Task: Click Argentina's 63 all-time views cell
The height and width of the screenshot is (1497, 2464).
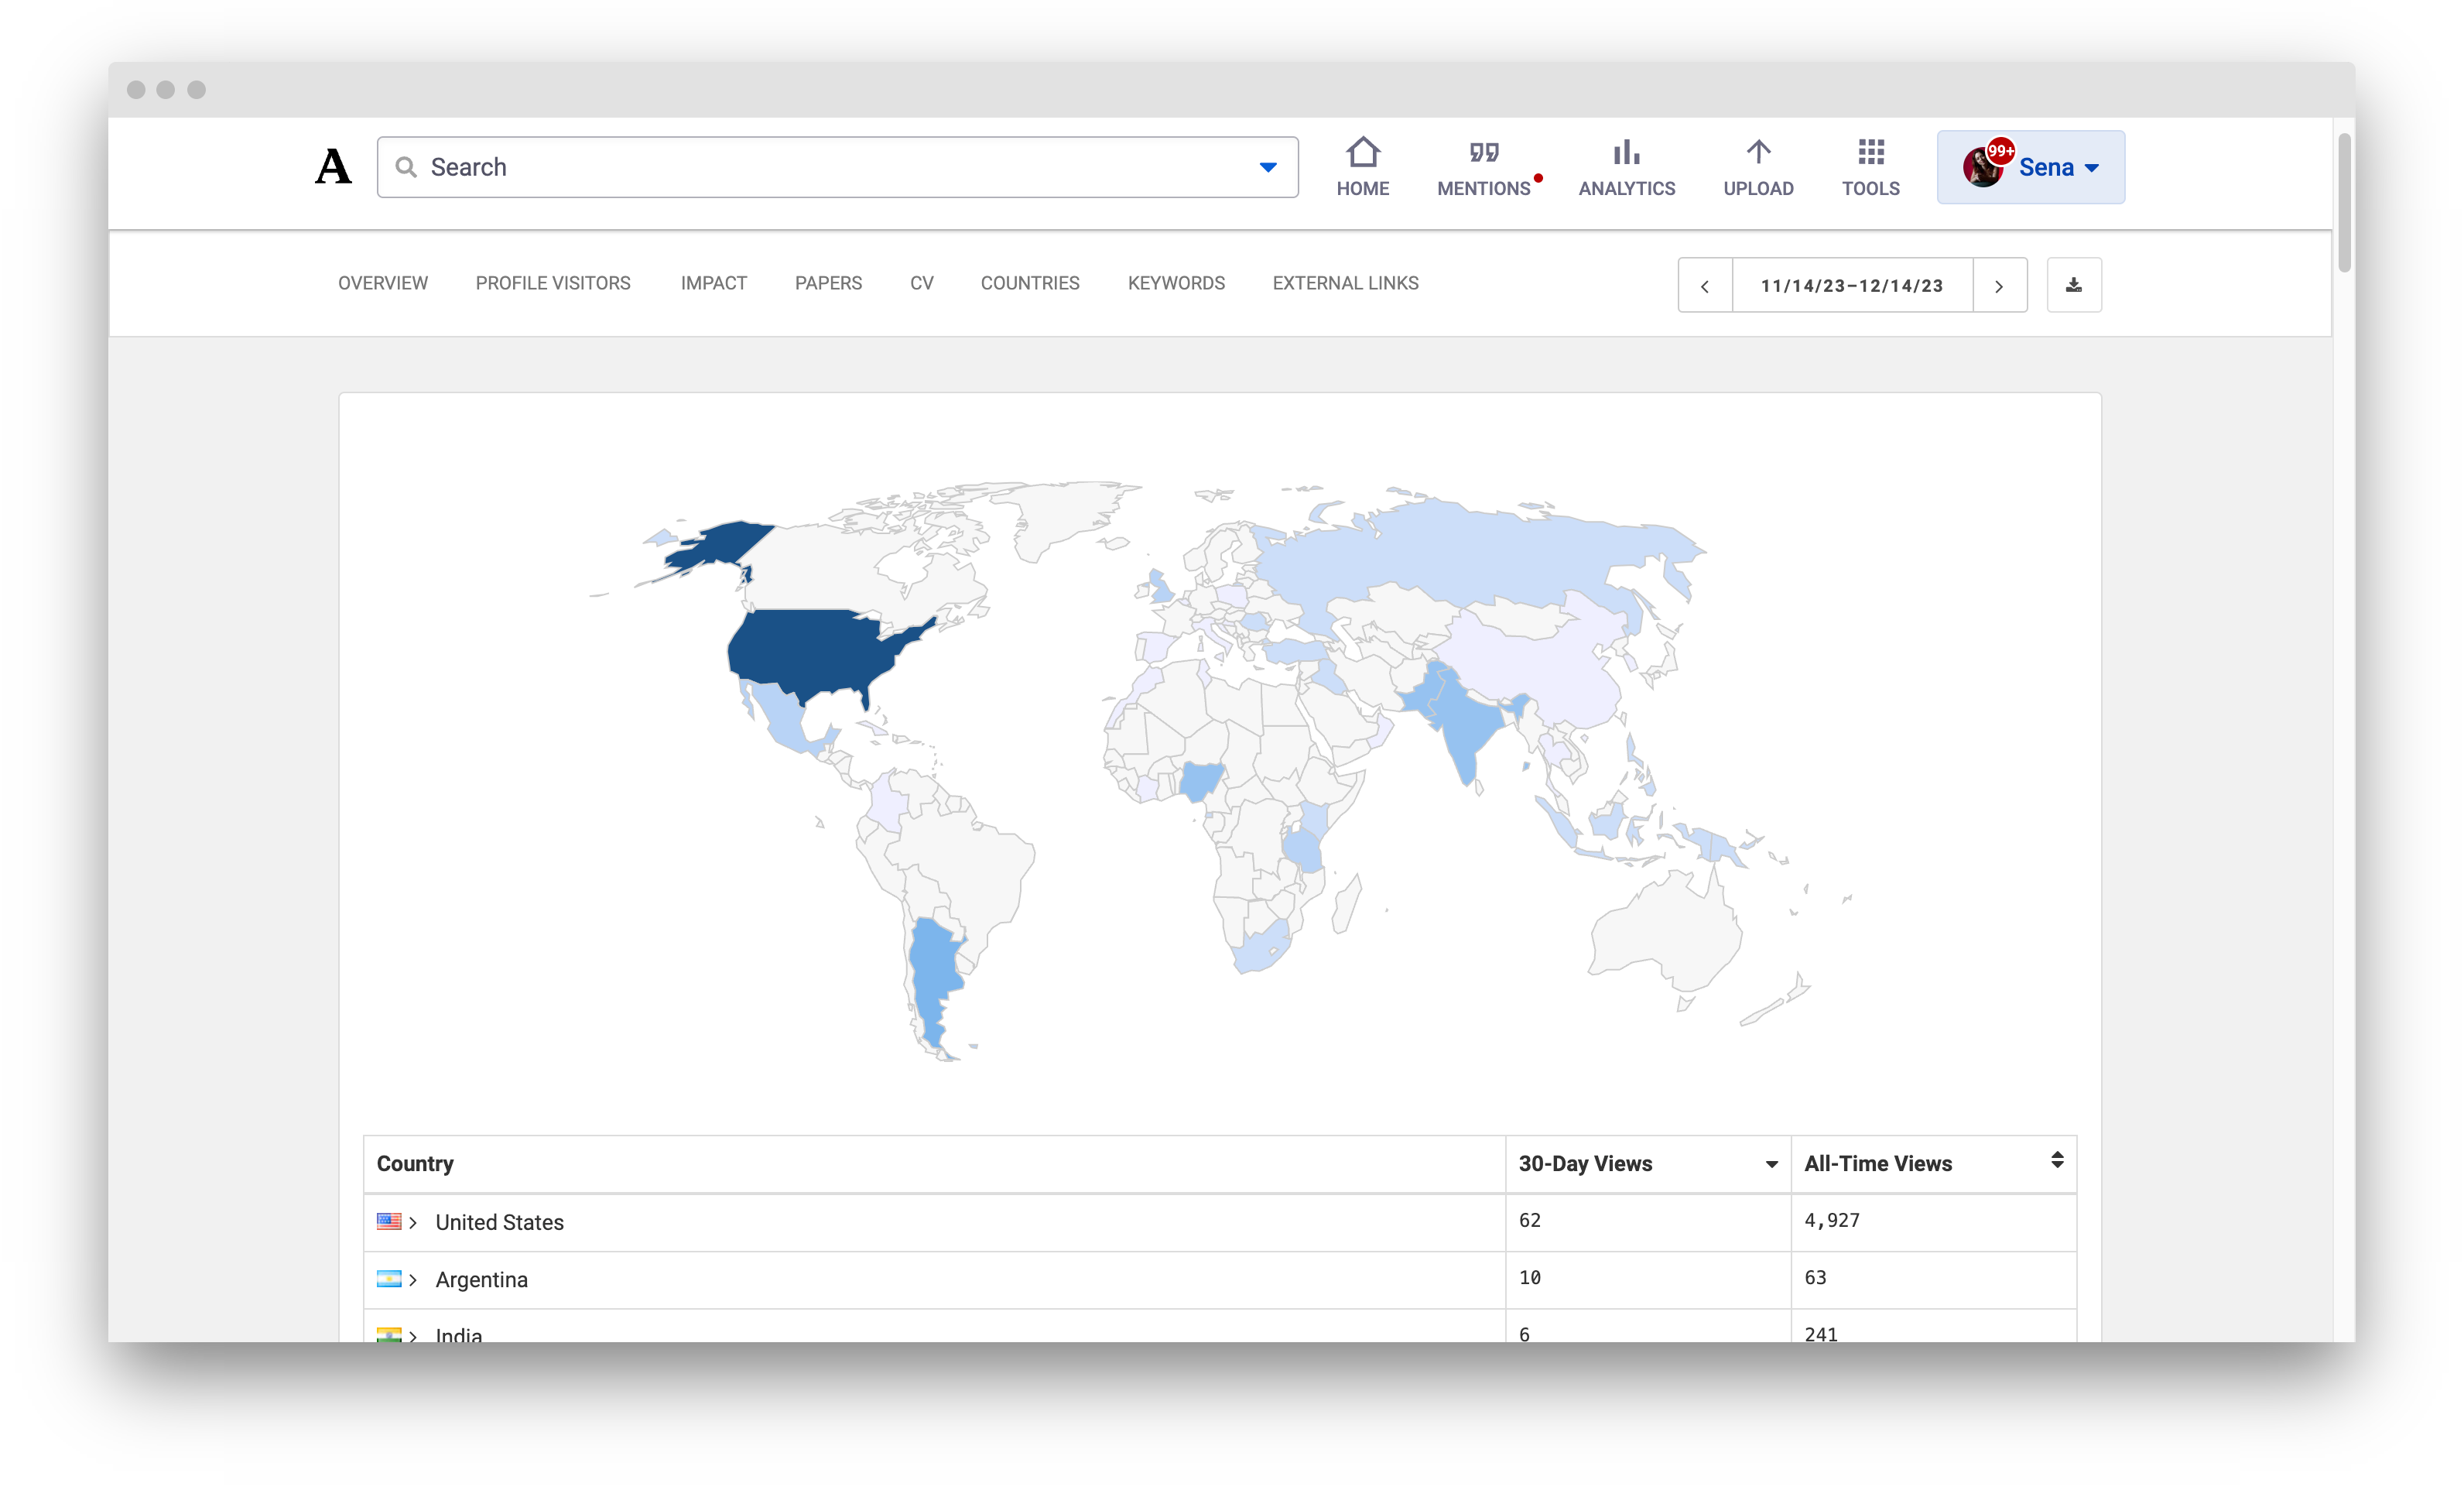Action: [1933, 1279]
